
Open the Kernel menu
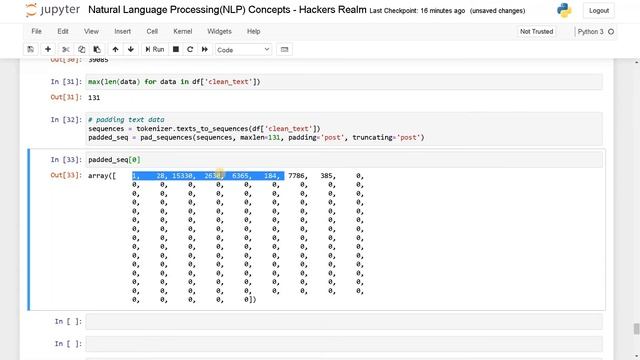pos(182,31)
